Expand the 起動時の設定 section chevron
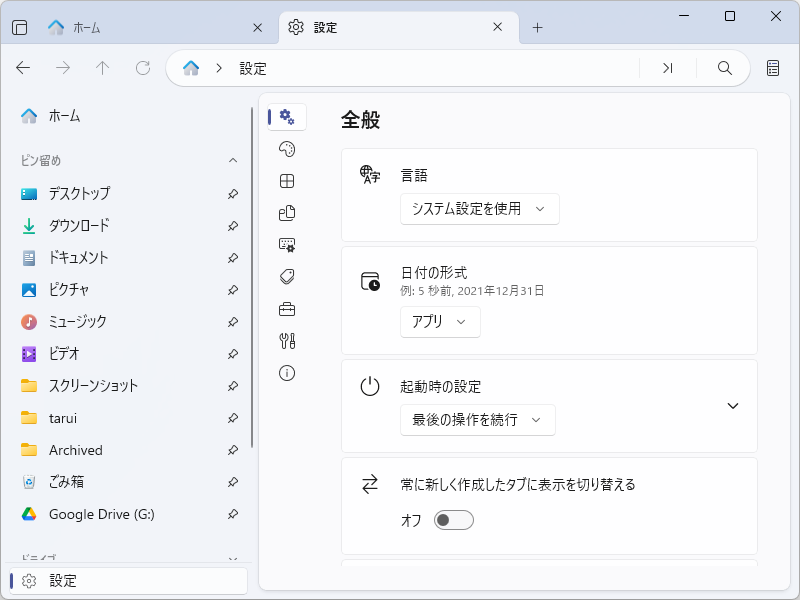 (x=733, y=406)
